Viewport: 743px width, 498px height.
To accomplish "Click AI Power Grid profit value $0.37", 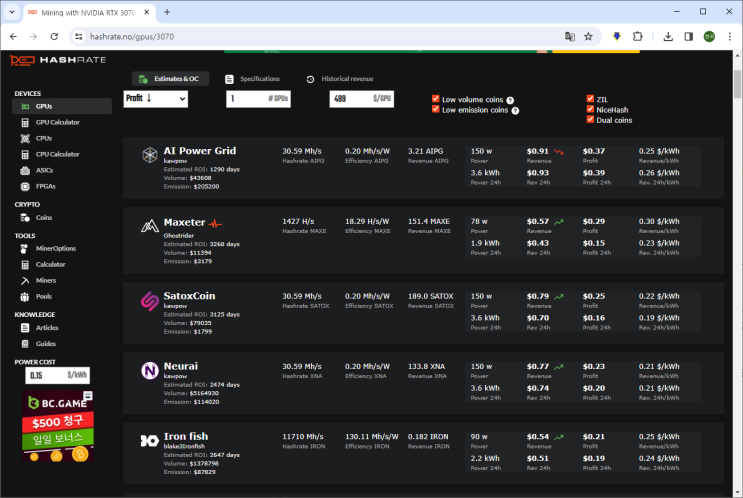I will pyautogui.click(x=594, y=151).
